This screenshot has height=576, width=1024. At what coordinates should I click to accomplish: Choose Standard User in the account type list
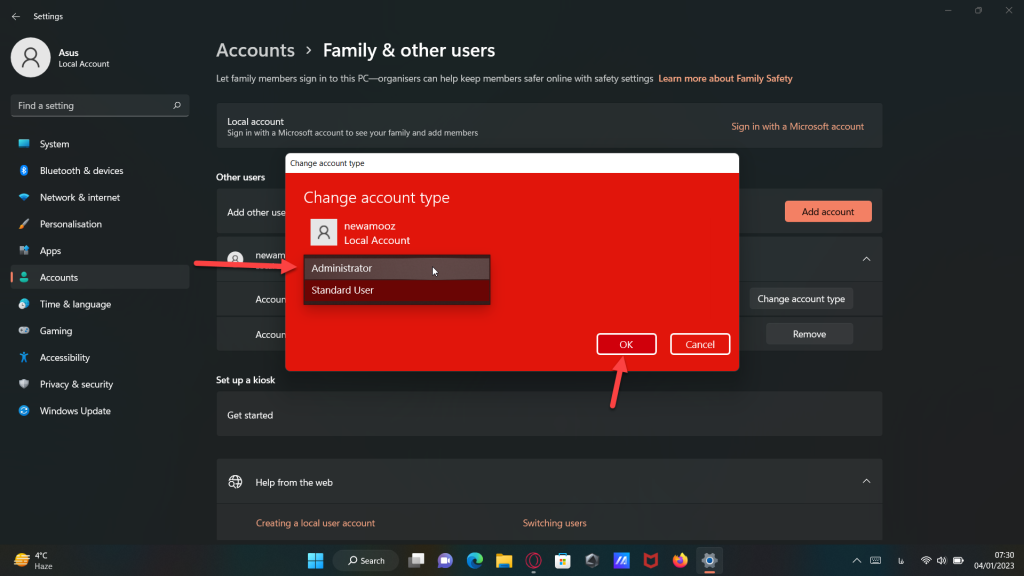396,291
